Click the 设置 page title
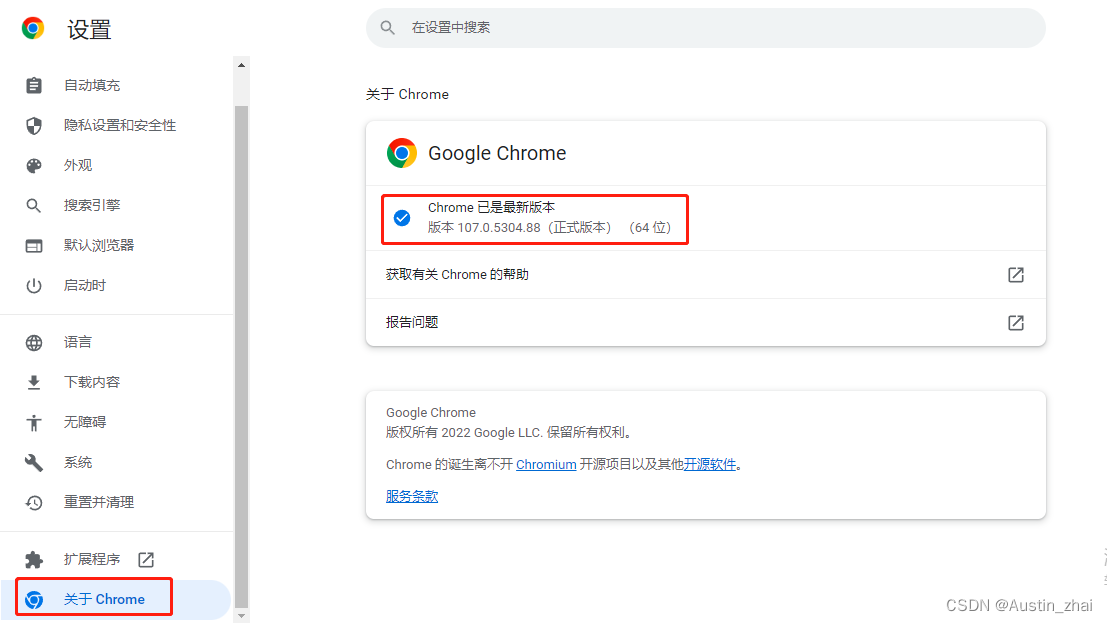Image resolution: width=1107 pixels, height=623 pixels. (90, 29)
